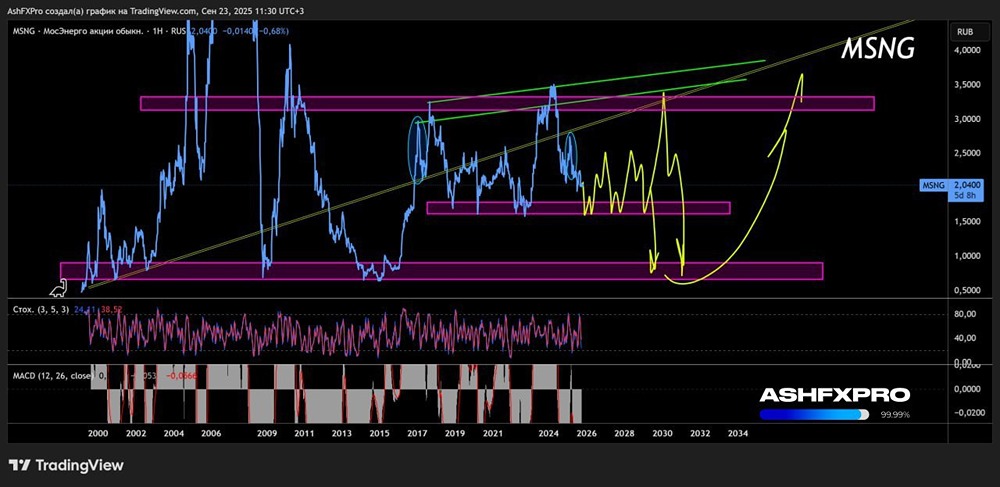Click the 2028 label on time axis
This screenshot has height=487, width=1000.
(624, 433)
